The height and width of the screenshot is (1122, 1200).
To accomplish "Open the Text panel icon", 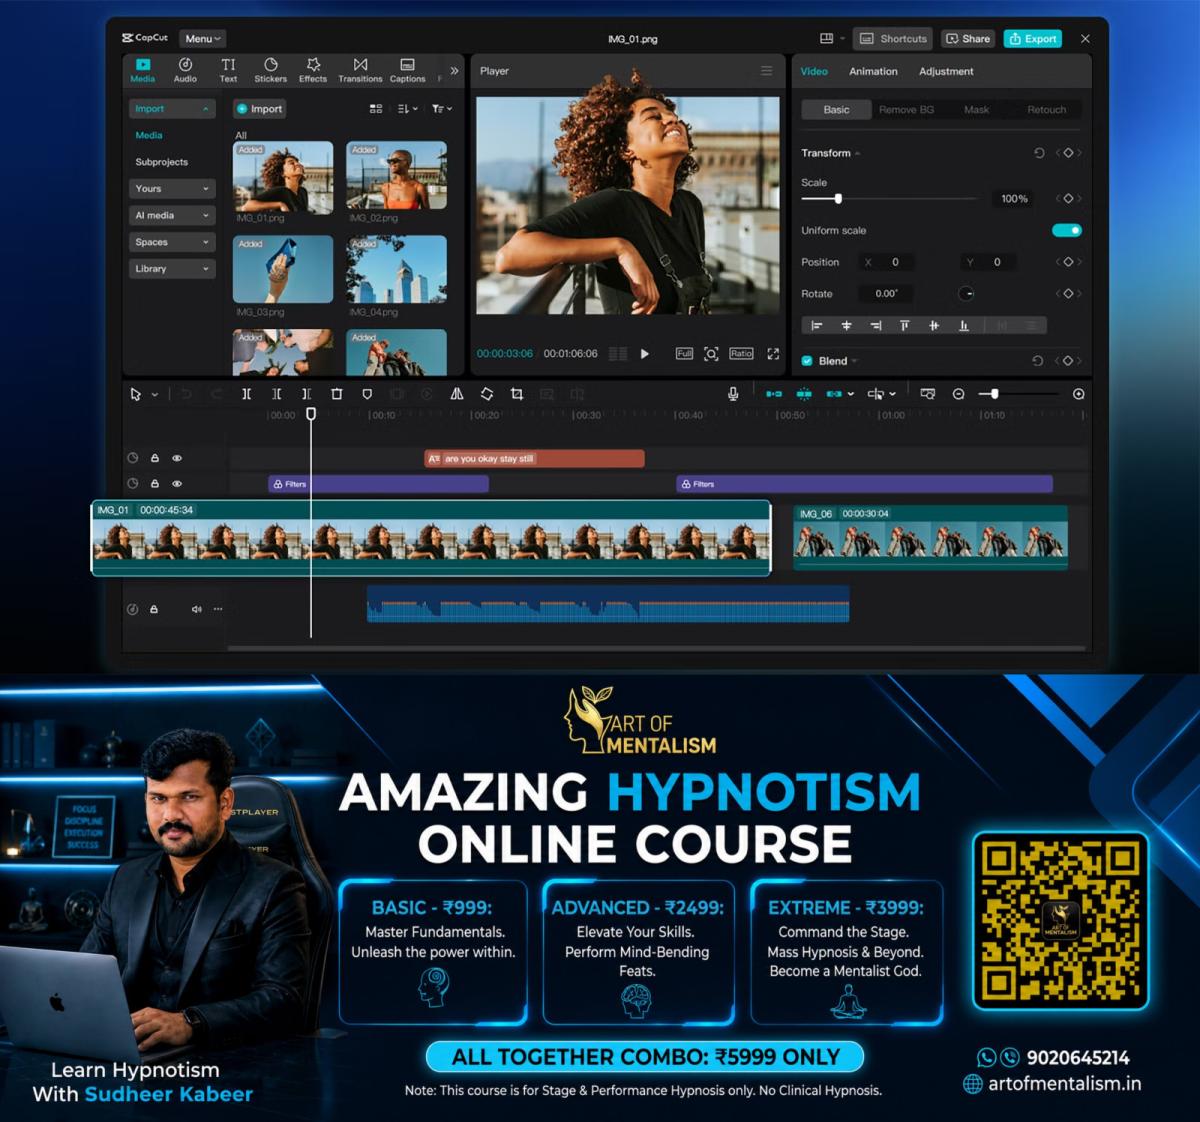I will (228, 69).
